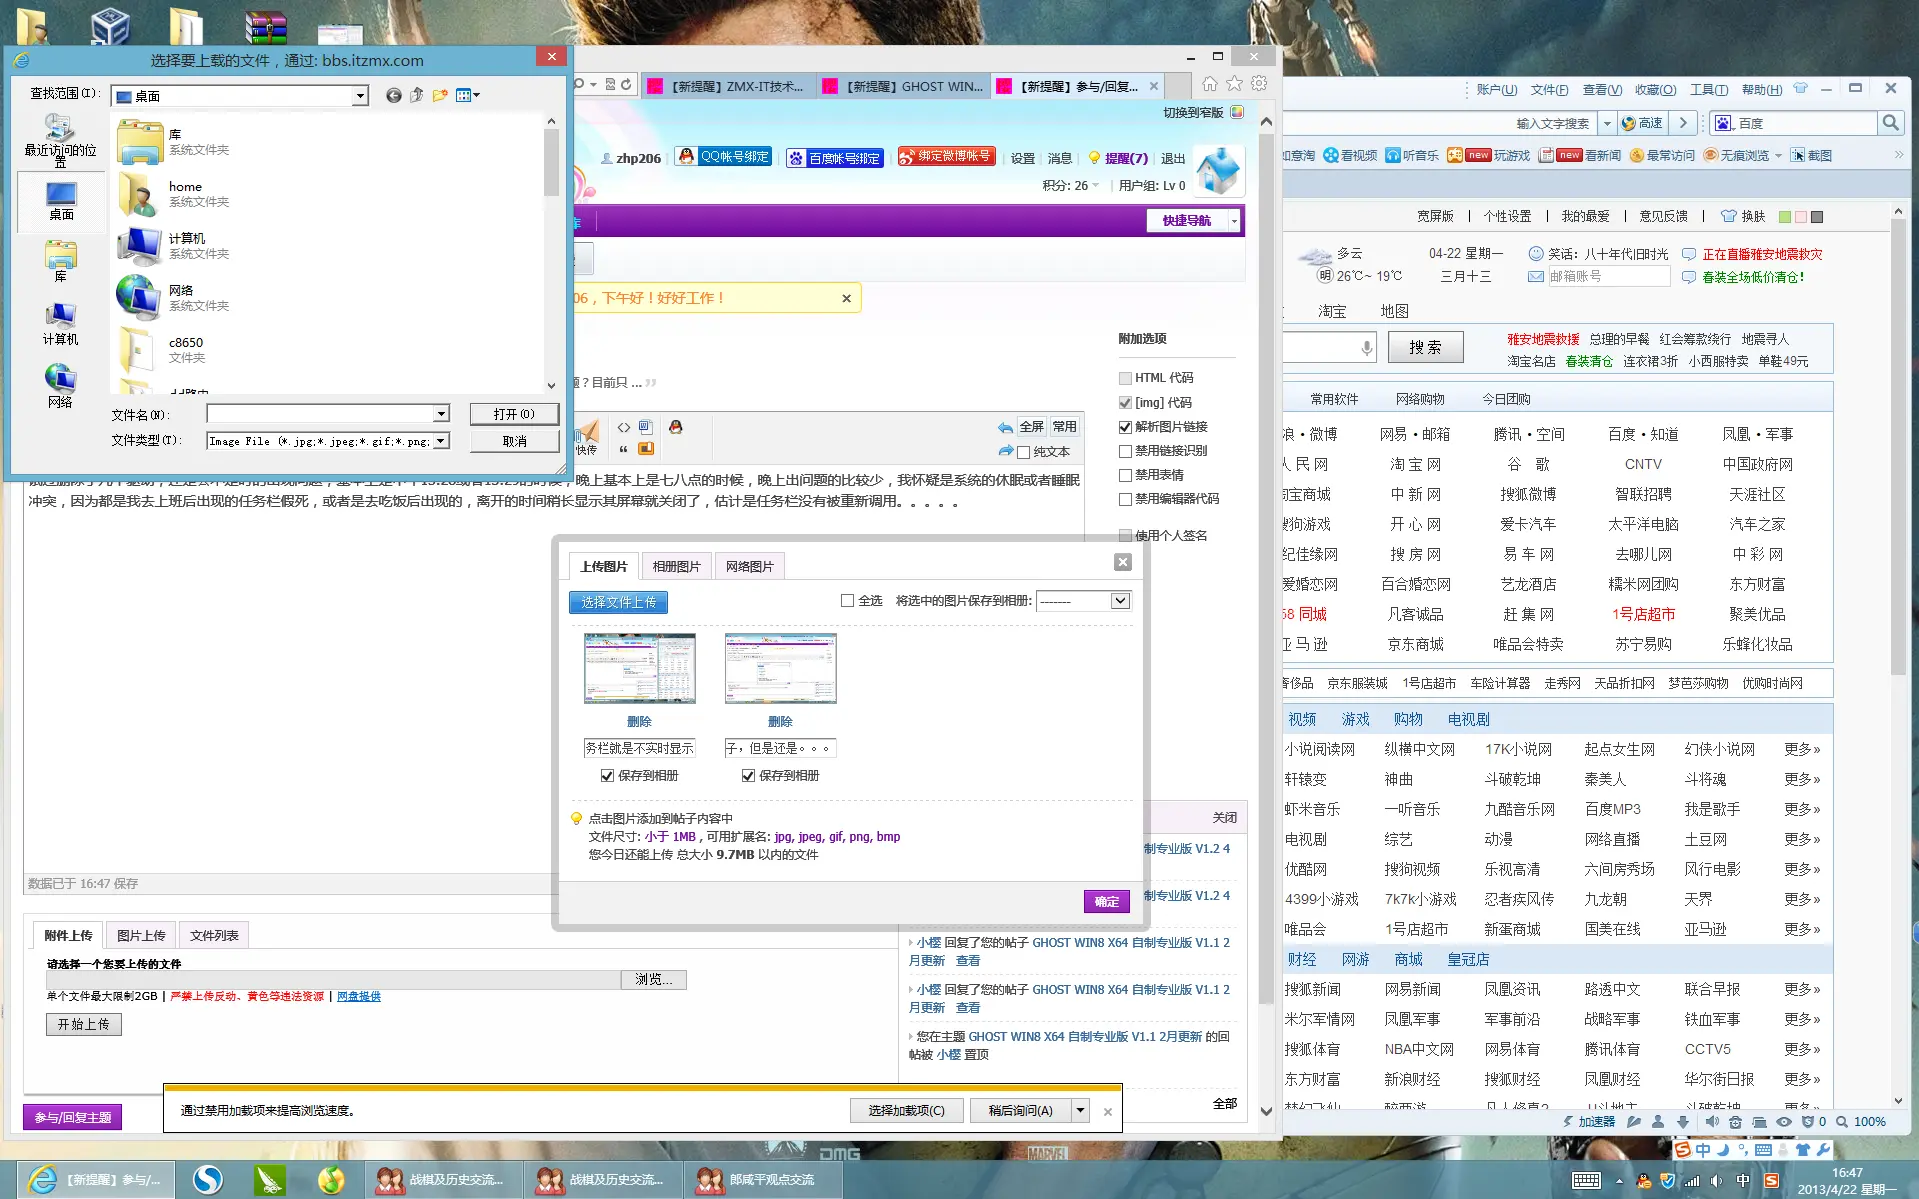Click 取消 in file dialog

click(514, 441)
